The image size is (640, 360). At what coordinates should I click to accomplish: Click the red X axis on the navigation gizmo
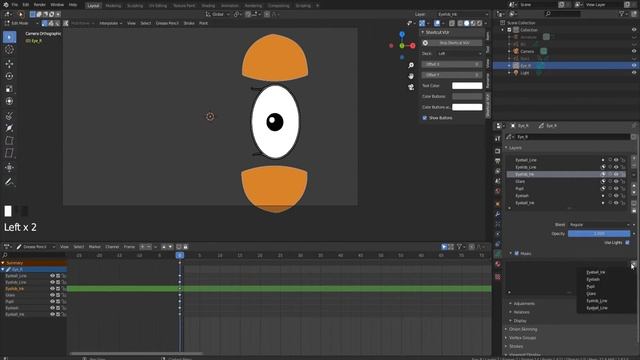click(413, 46)
